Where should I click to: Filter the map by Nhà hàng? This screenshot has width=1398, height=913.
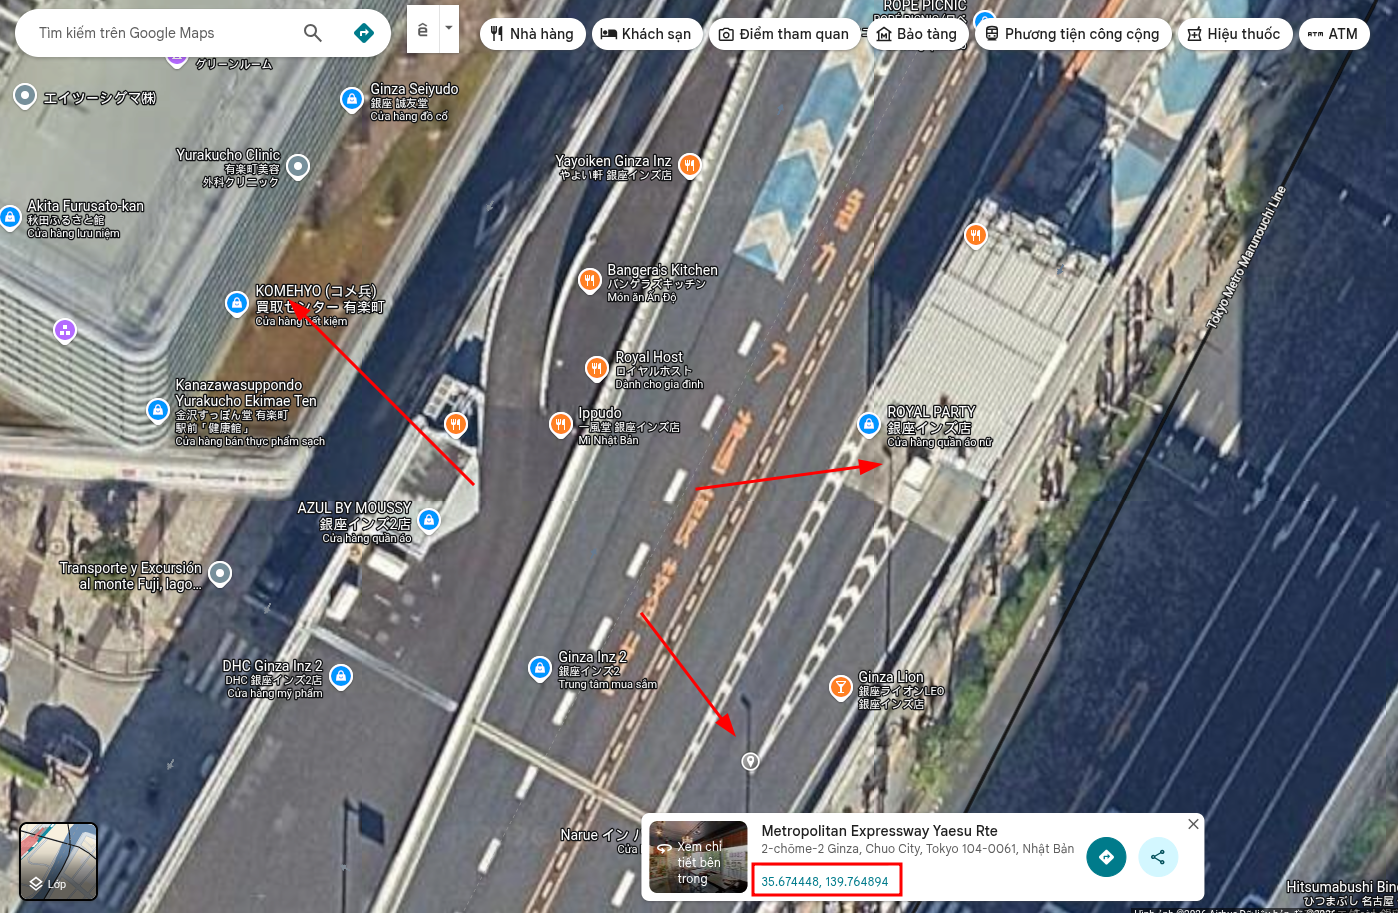532,34
